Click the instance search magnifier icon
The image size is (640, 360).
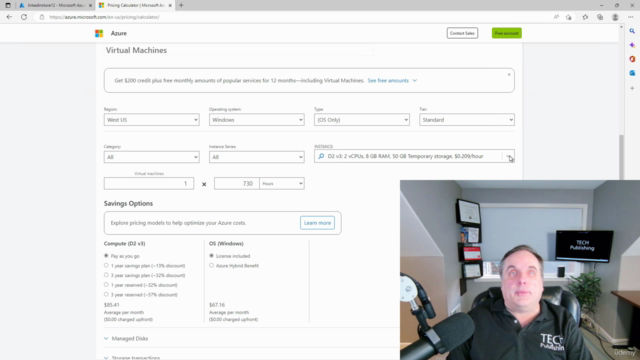pos(321,156)
